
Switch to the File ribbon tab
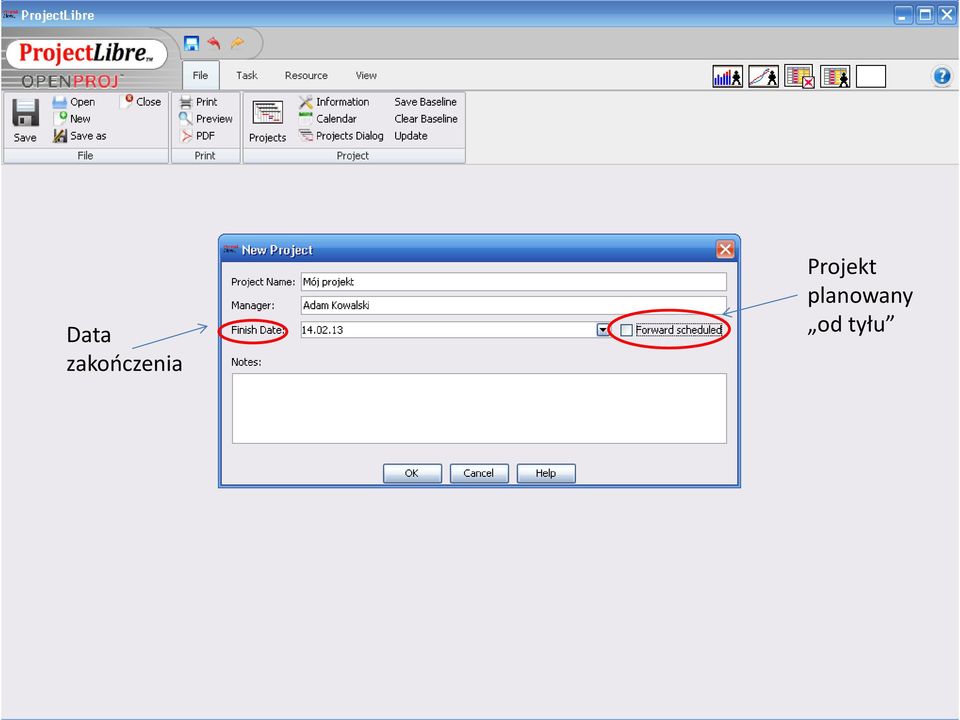coord(200,75)
